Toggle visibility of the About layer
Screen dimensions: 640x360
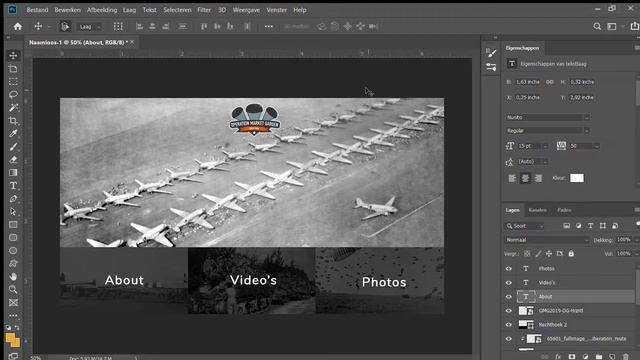click(509, 297)
